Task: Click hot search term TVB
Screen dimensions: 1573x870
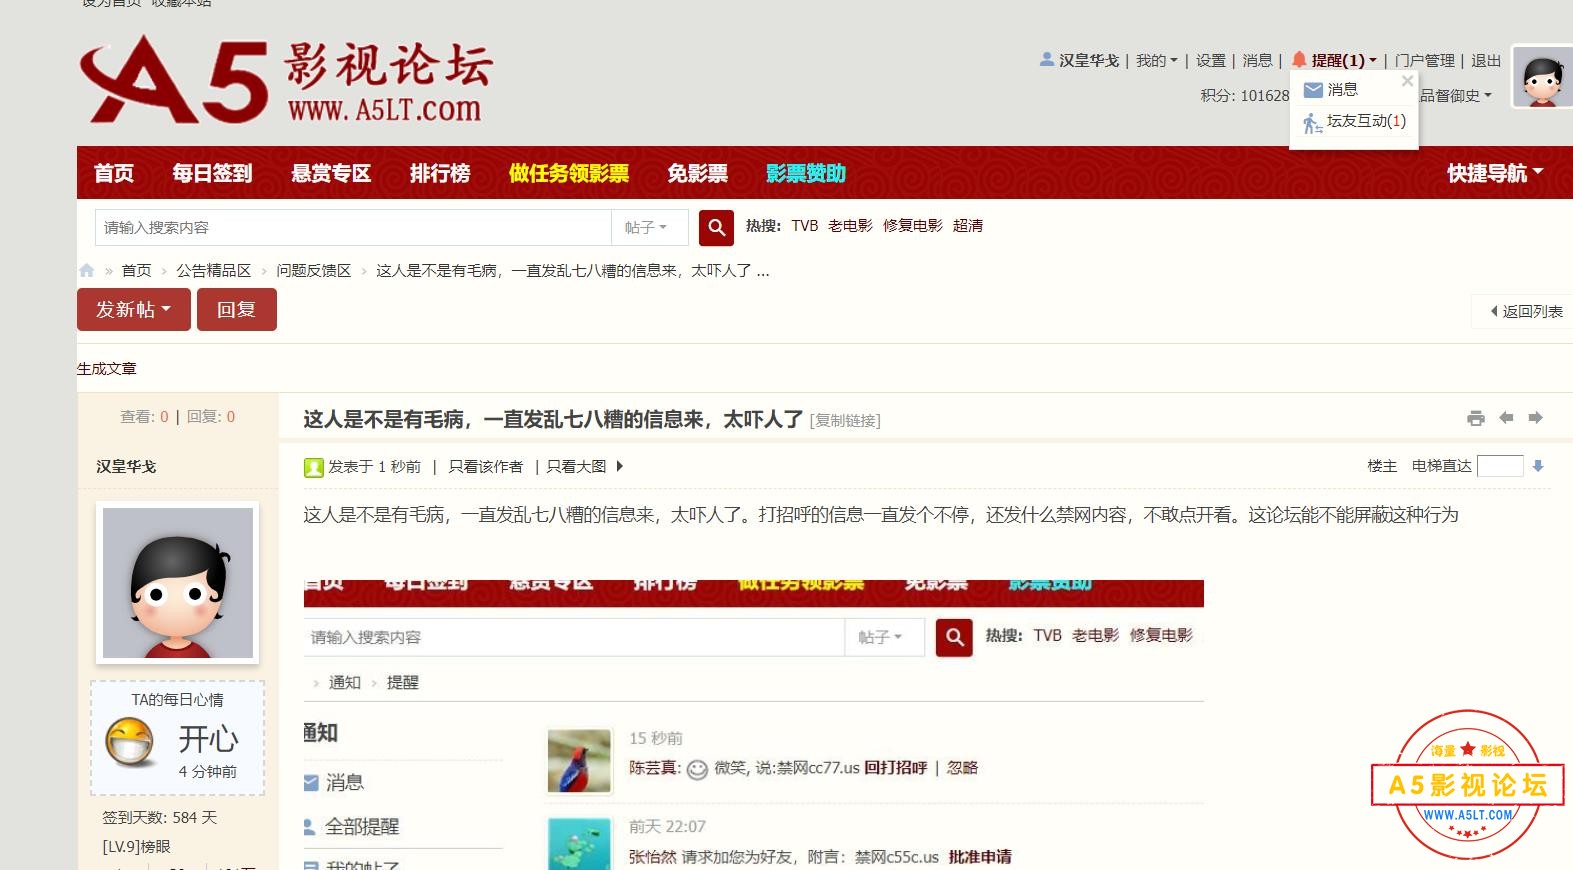Action: click(x=805, y=226)
